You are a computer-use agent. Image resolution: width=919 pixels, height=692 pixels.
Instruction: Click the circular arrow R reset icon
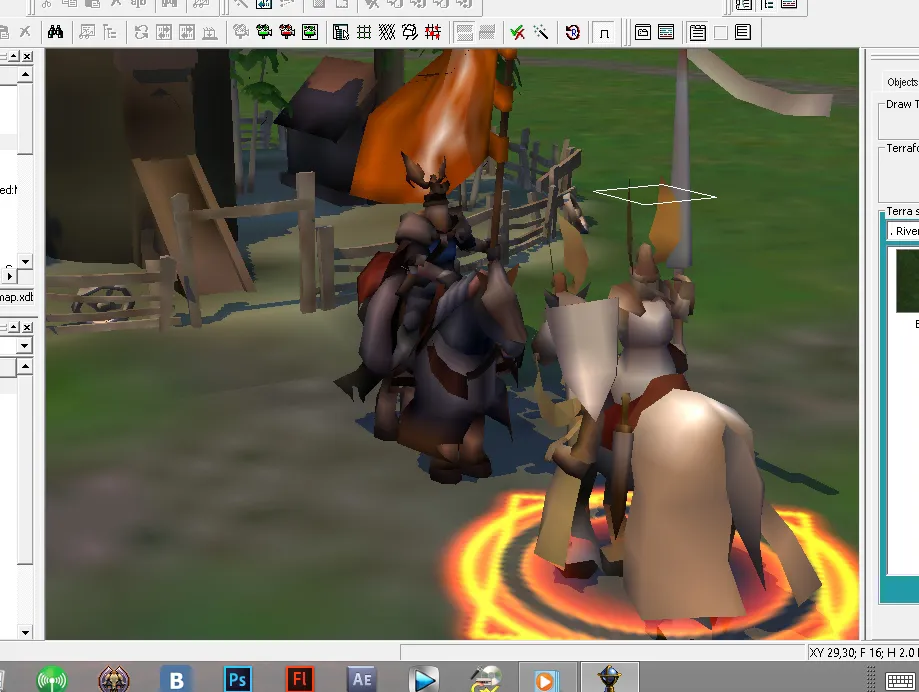click(x=573, y=32)
